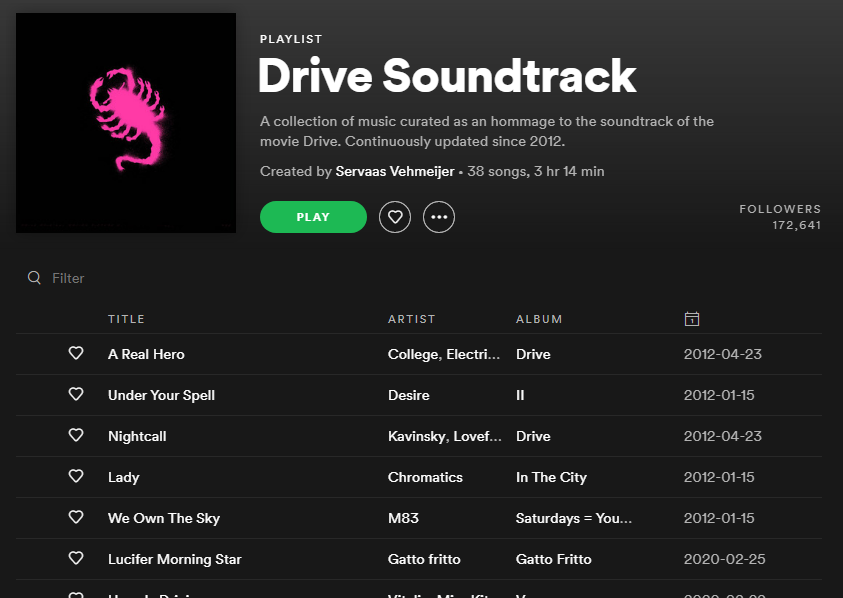Click the search icon in the Filter bar
This screenshot has width=843, height=598.
coord(34,278)
